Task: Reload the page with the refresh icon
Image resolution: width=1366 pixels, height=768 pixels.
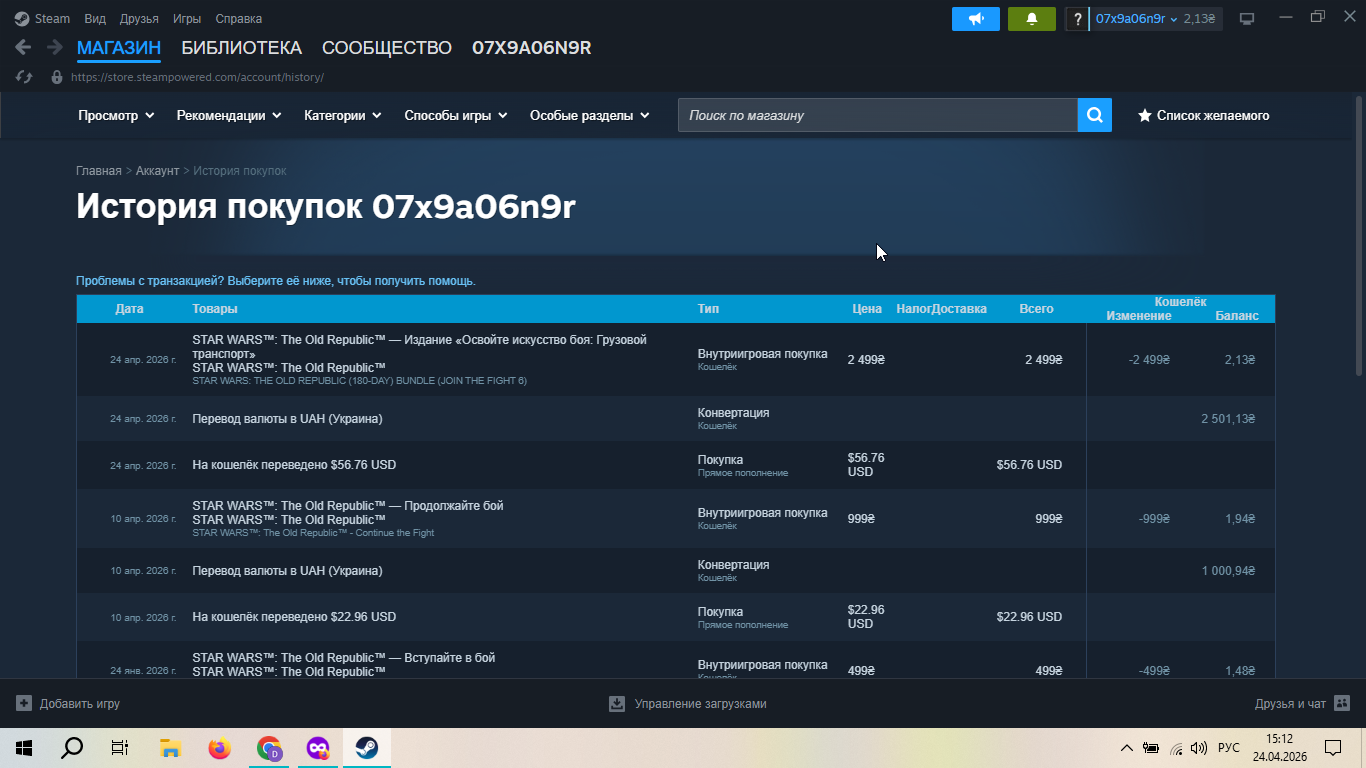Action: (x=24, y=77)
